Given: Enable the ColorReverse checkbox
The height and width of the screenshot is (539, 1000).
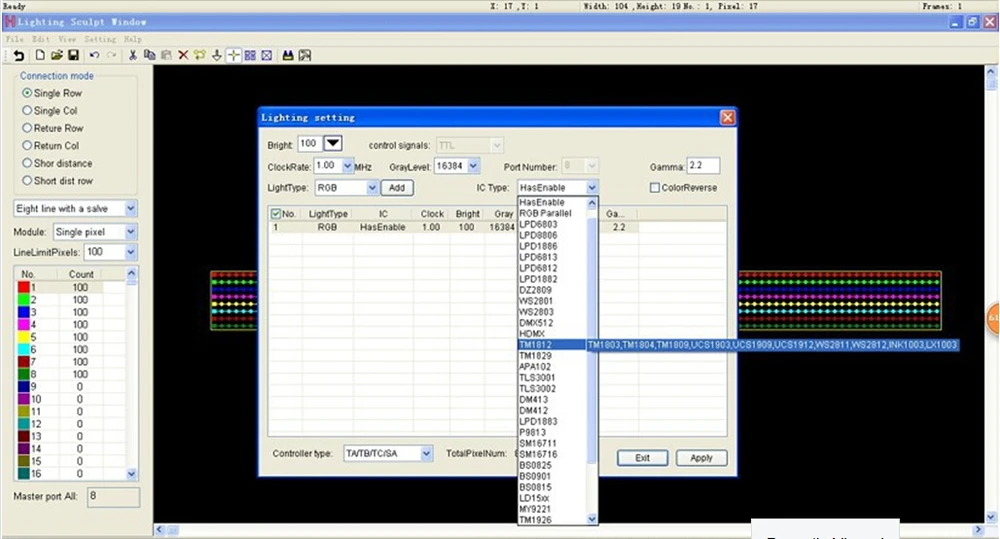Looking at the screenshot, I should click(654, 188).
